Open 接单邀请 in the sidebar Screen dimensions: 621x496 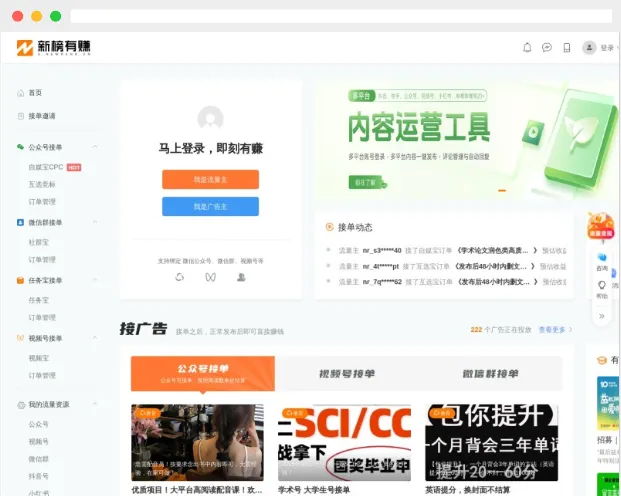point(41,116)
